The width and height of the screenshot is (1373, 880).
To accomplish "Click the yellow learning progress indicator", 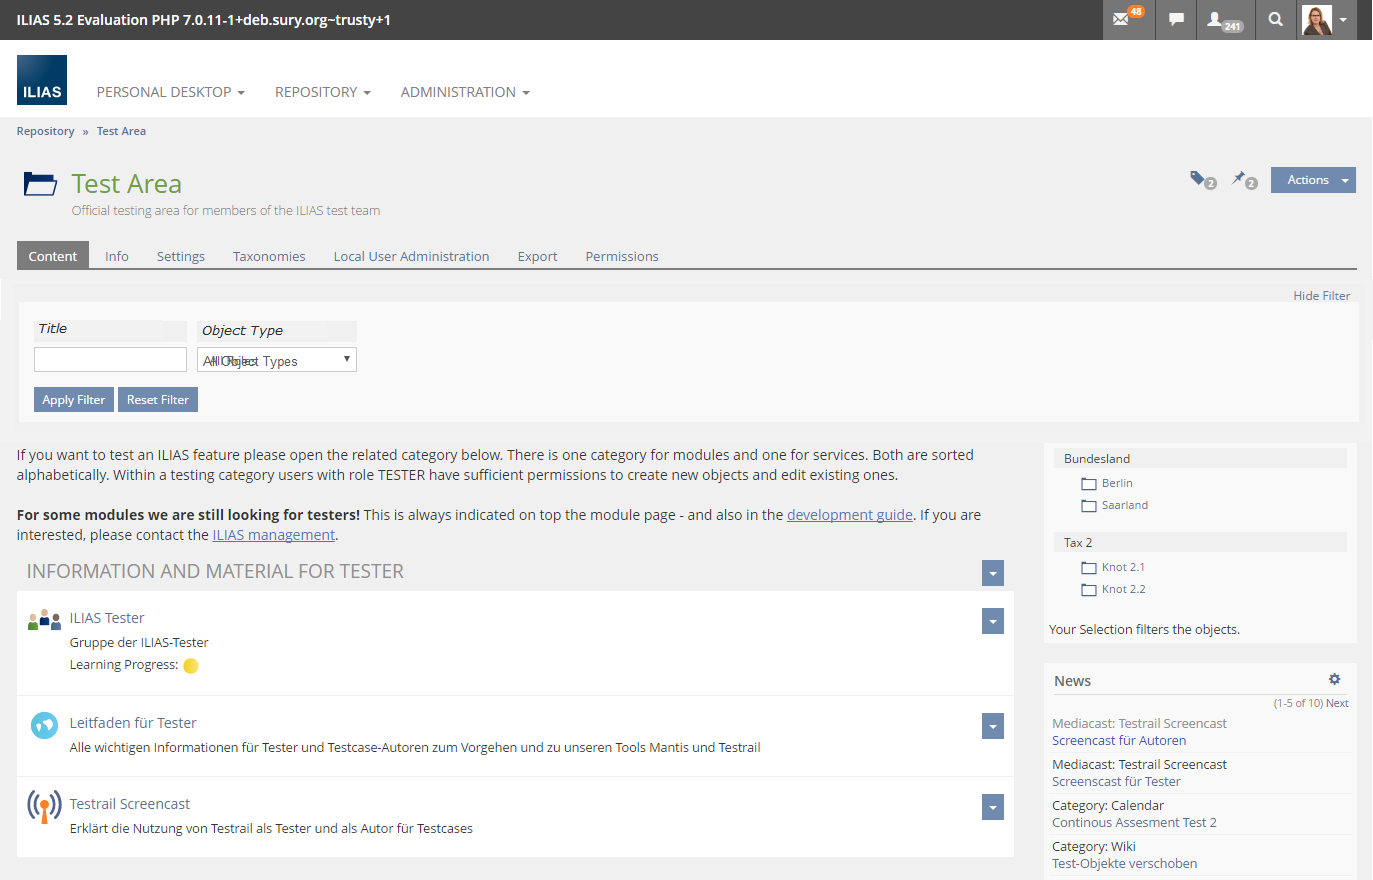I will pos(191,666).
